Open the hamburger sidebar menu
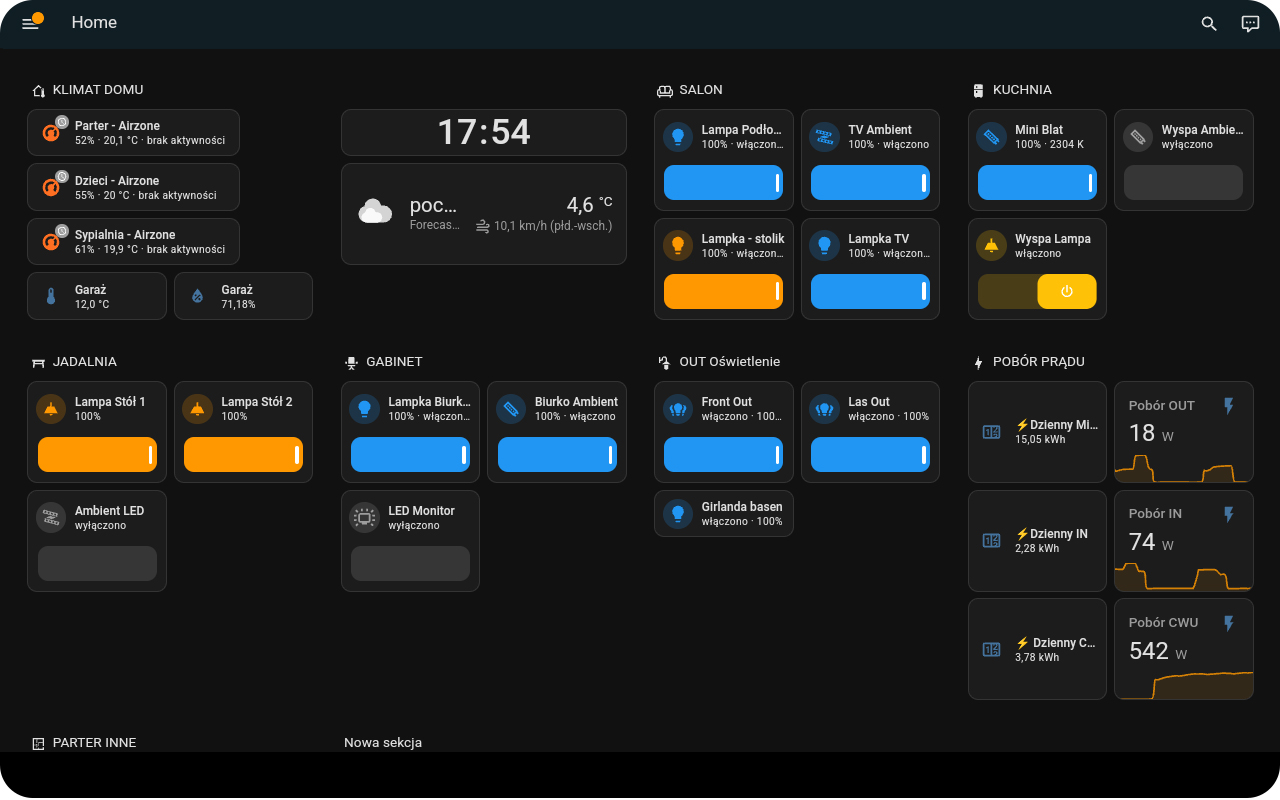The height and width of the screenshot is (800, 1280). coord(30,23)
